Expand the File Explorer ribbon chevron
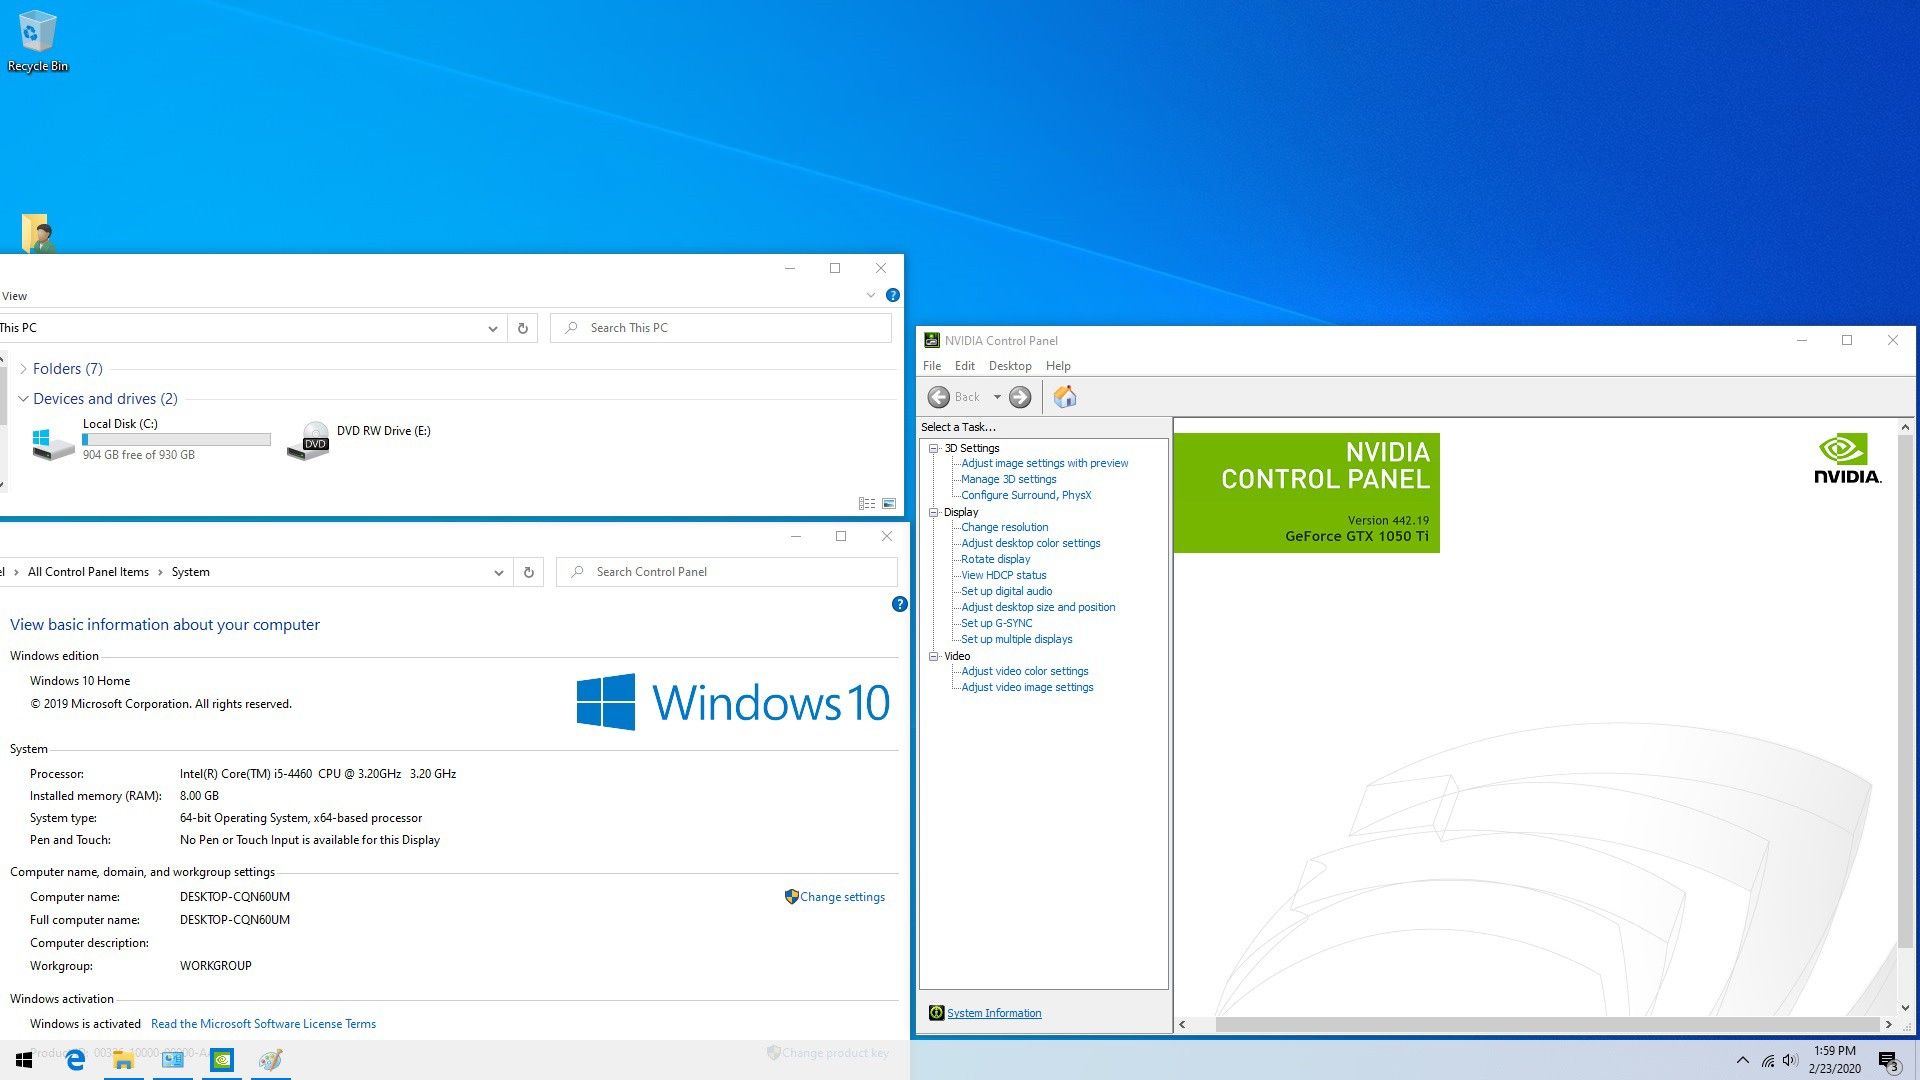Screen dimensions: 1920x1080 pos(870,295)
